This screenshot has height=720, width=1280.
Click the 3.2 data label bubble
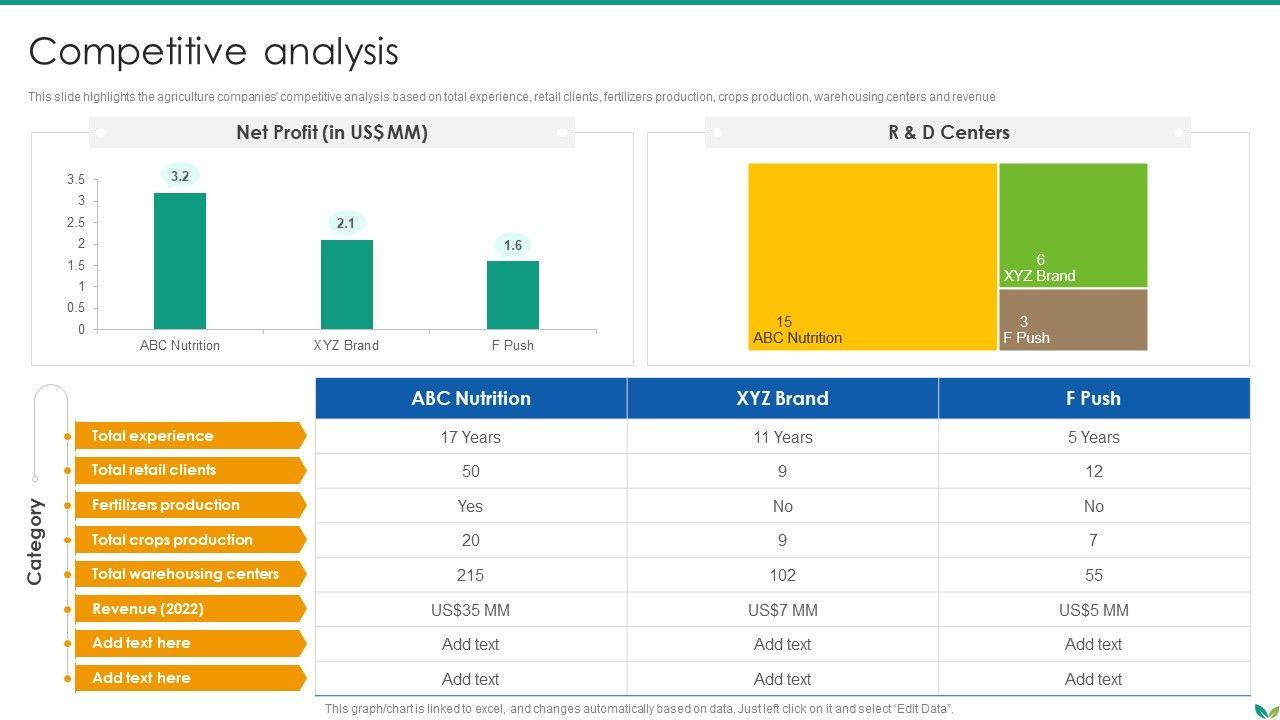(180, 176)
